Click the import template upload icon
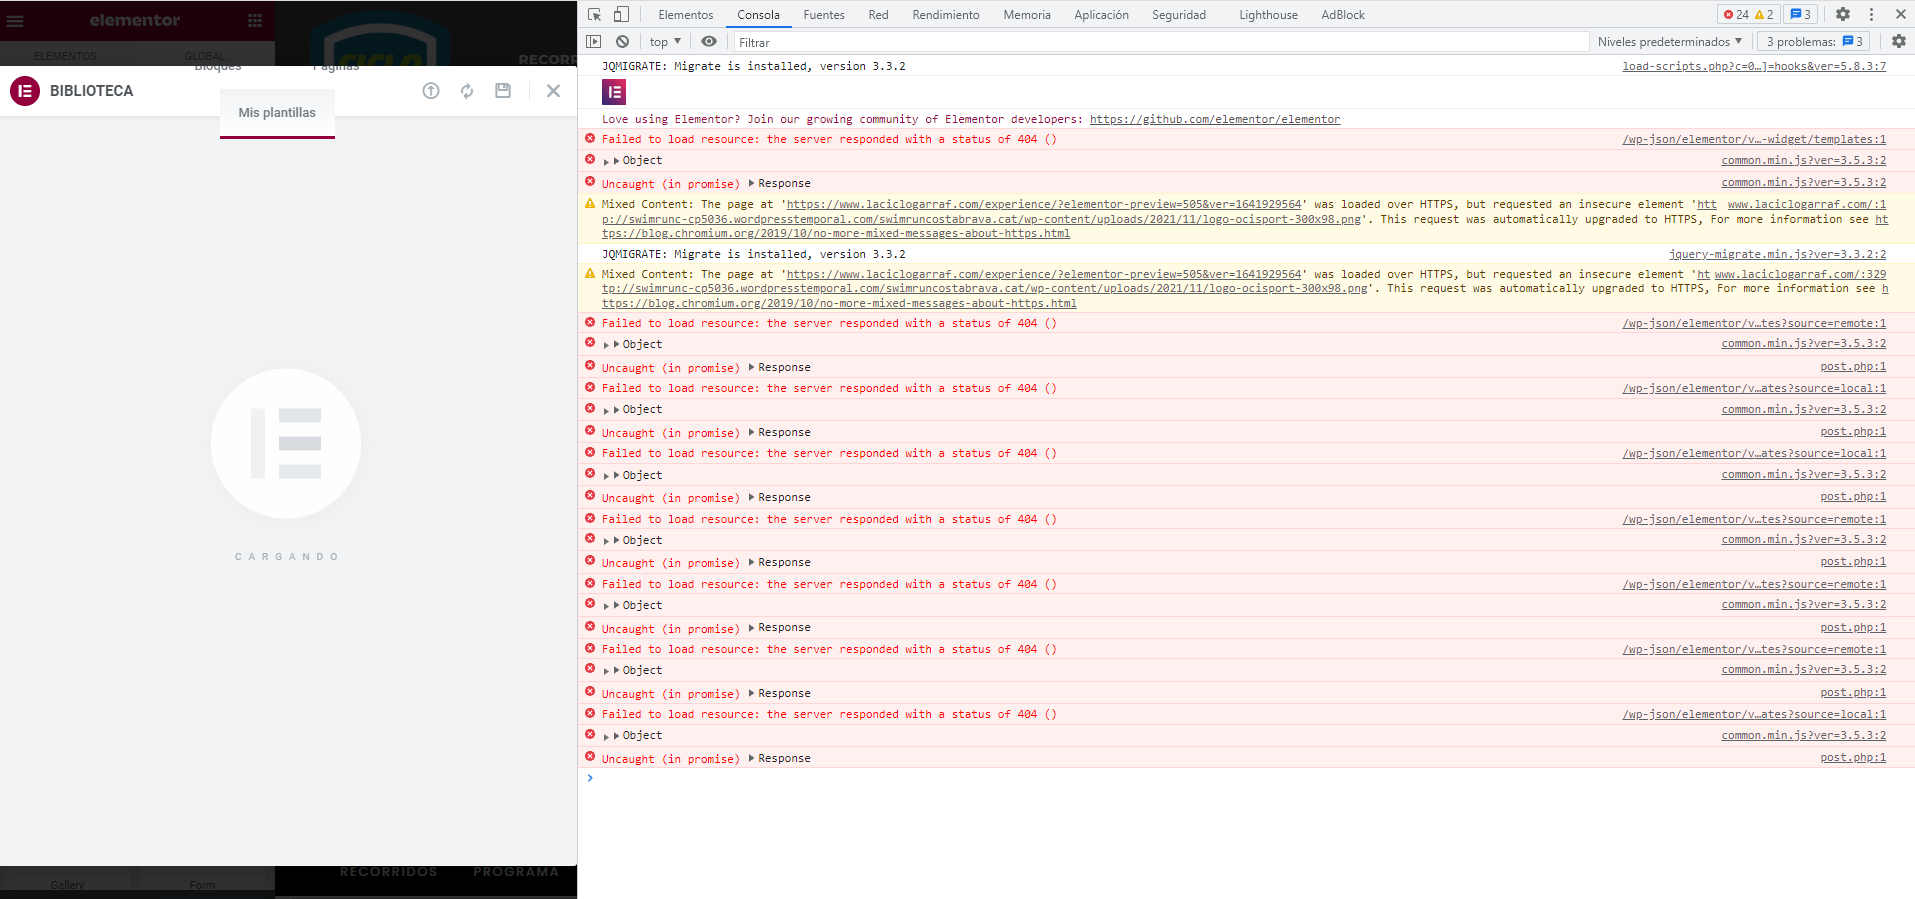Screen dimensions: 1915x899 tap(431, 91)
